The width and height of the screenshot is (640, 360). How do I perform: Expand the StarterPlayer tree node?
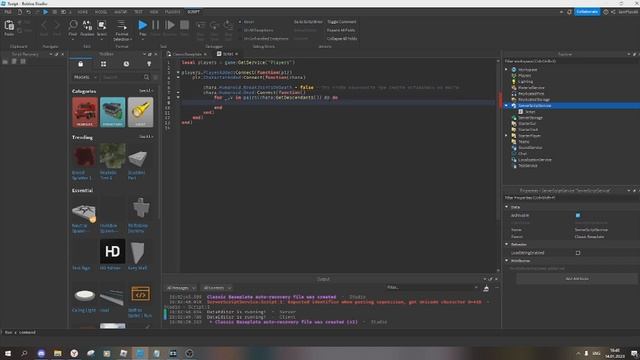coord(507,136)
